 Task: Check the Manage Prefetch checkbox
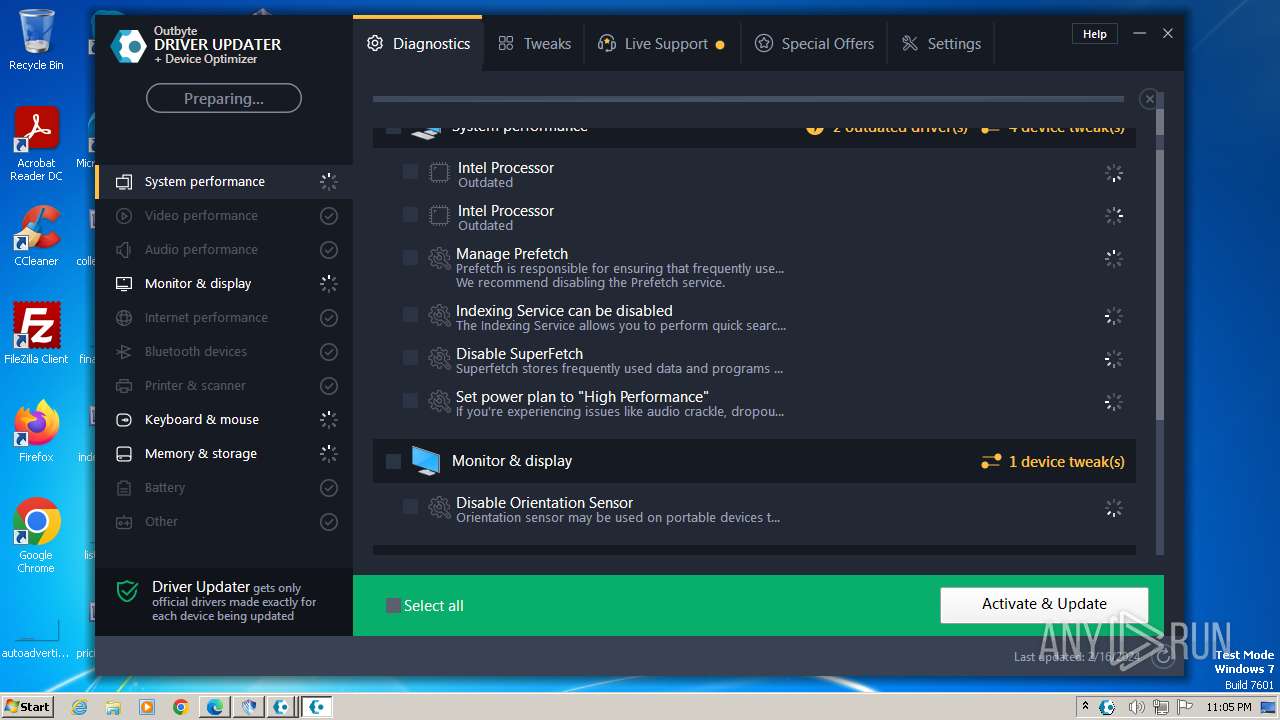point(410,258)
